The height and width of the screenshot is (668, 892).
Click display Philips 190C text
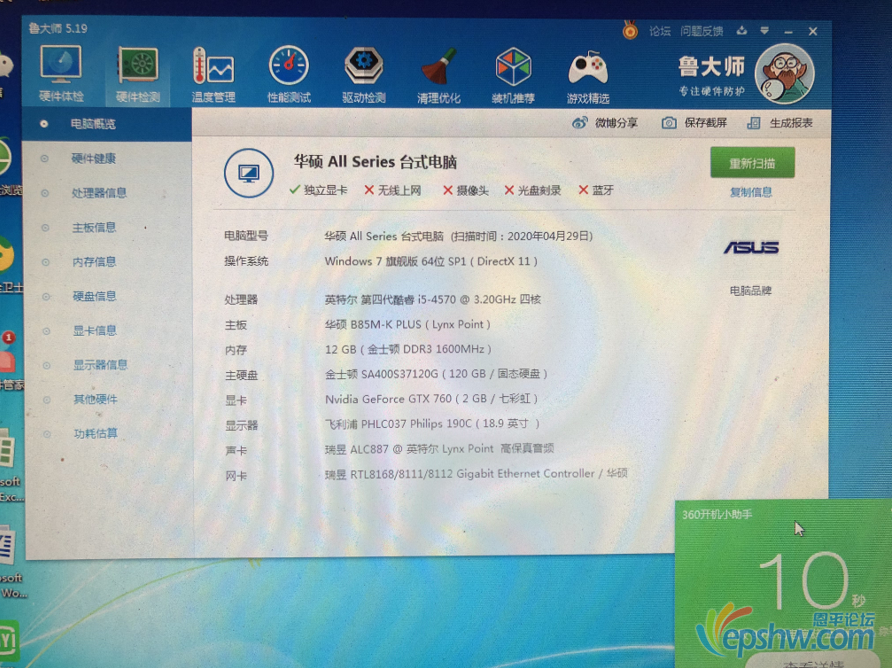(432, 424)
